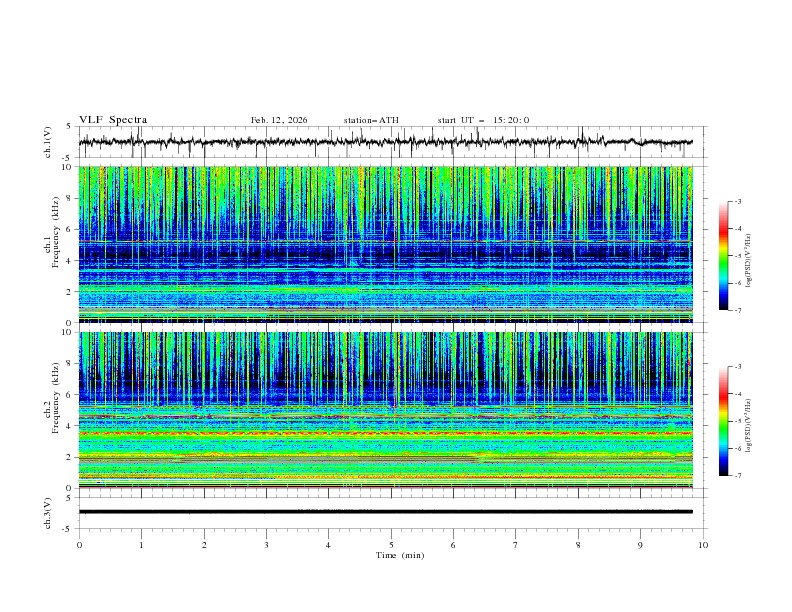Click tick label "8" on the Time axis
Image resolution: width=792 pixels, height=612 pixels.
point(578,545)
